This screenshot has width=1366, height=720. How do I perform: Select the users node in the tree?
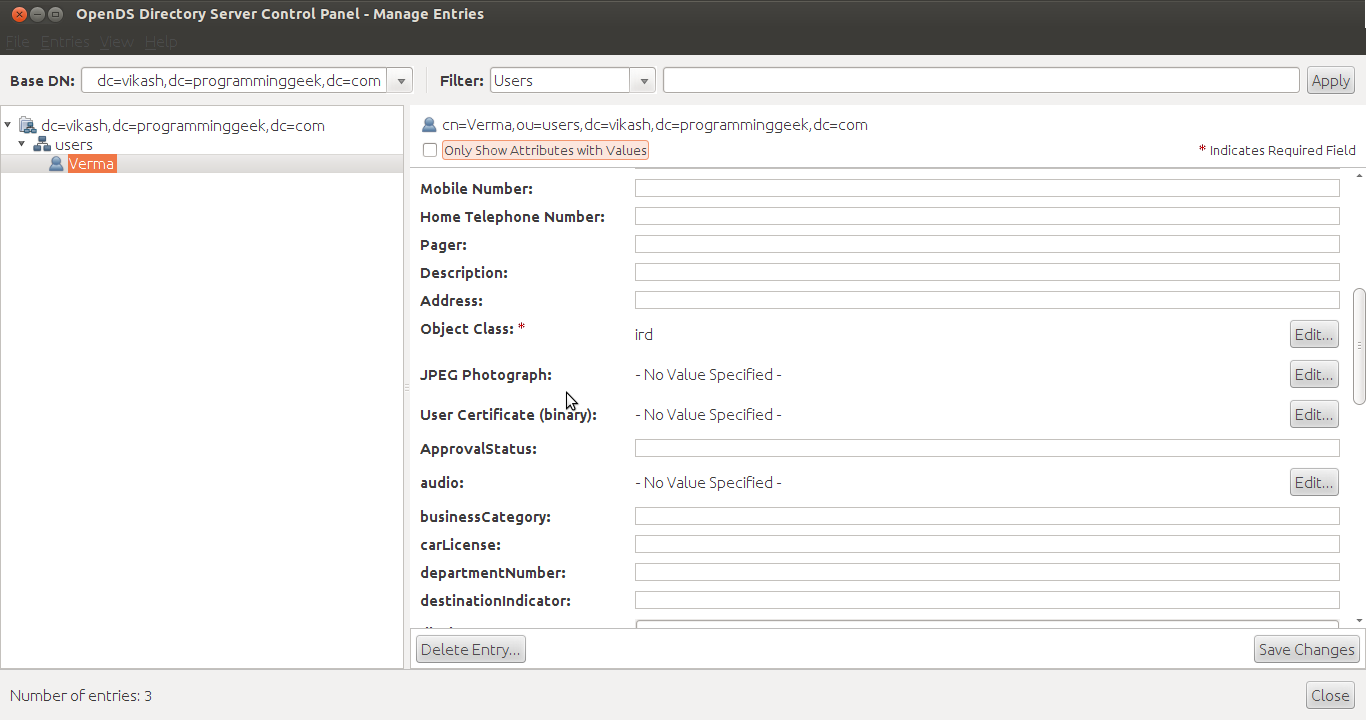[x=74, y=145]
